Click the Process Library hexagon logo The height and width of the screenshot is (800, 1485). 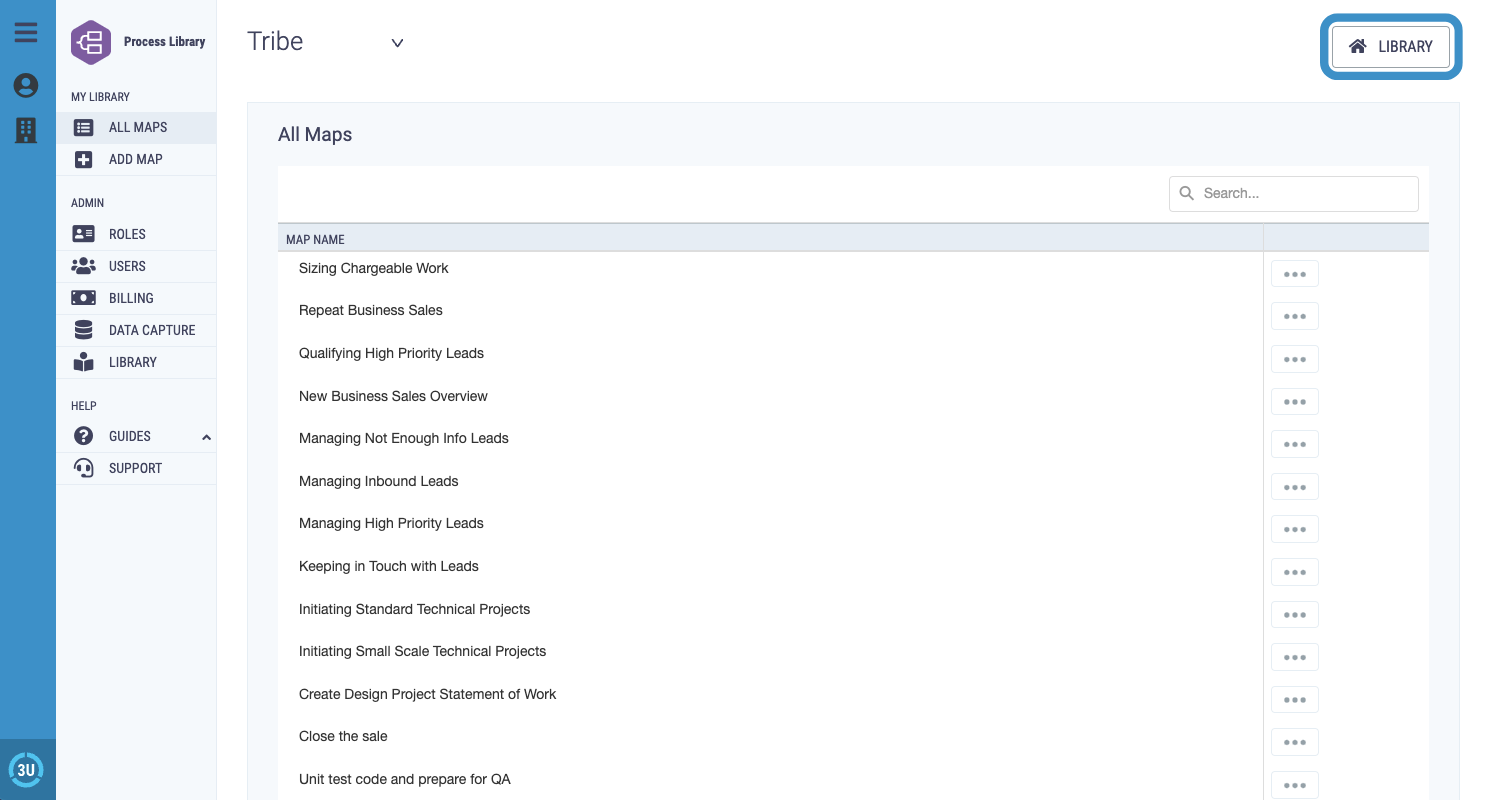tap(91, 42)
